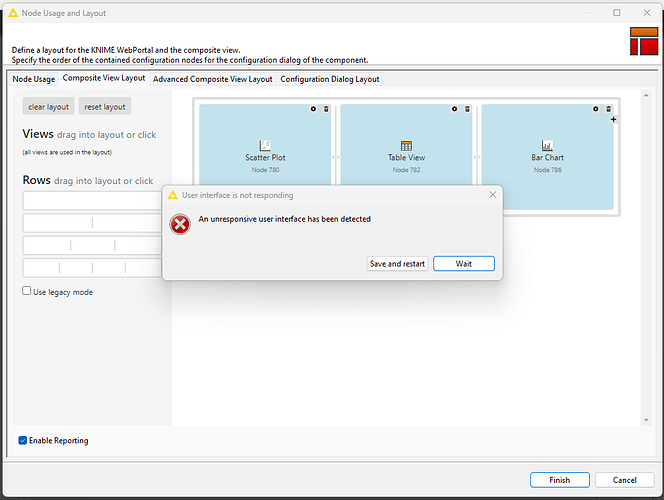Select the single-column row template
Screen dimensions: 664x500
click(x=92, y=201)
